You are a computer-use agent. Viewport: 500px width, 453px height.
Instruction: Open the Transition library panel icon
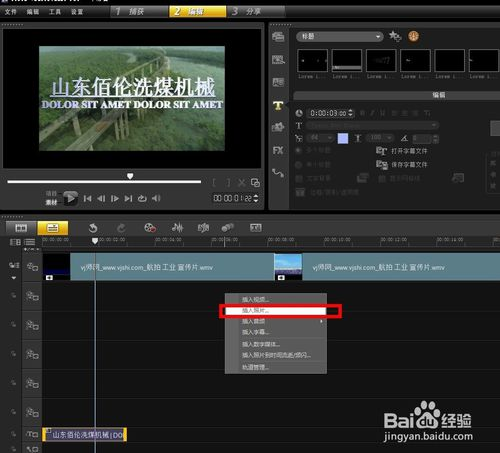tap(278, 60)
